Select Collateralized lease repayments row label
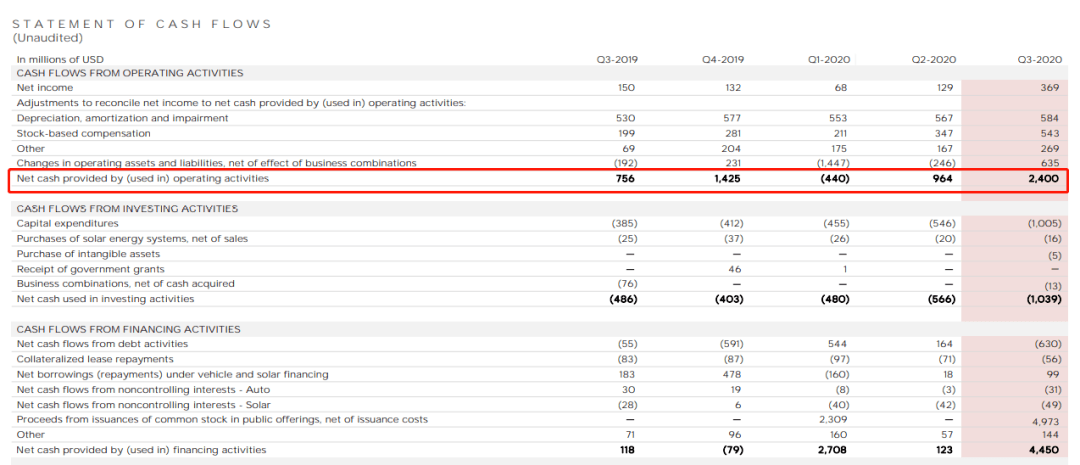Viewport: 1080px width, 465px height. (95, 359)
